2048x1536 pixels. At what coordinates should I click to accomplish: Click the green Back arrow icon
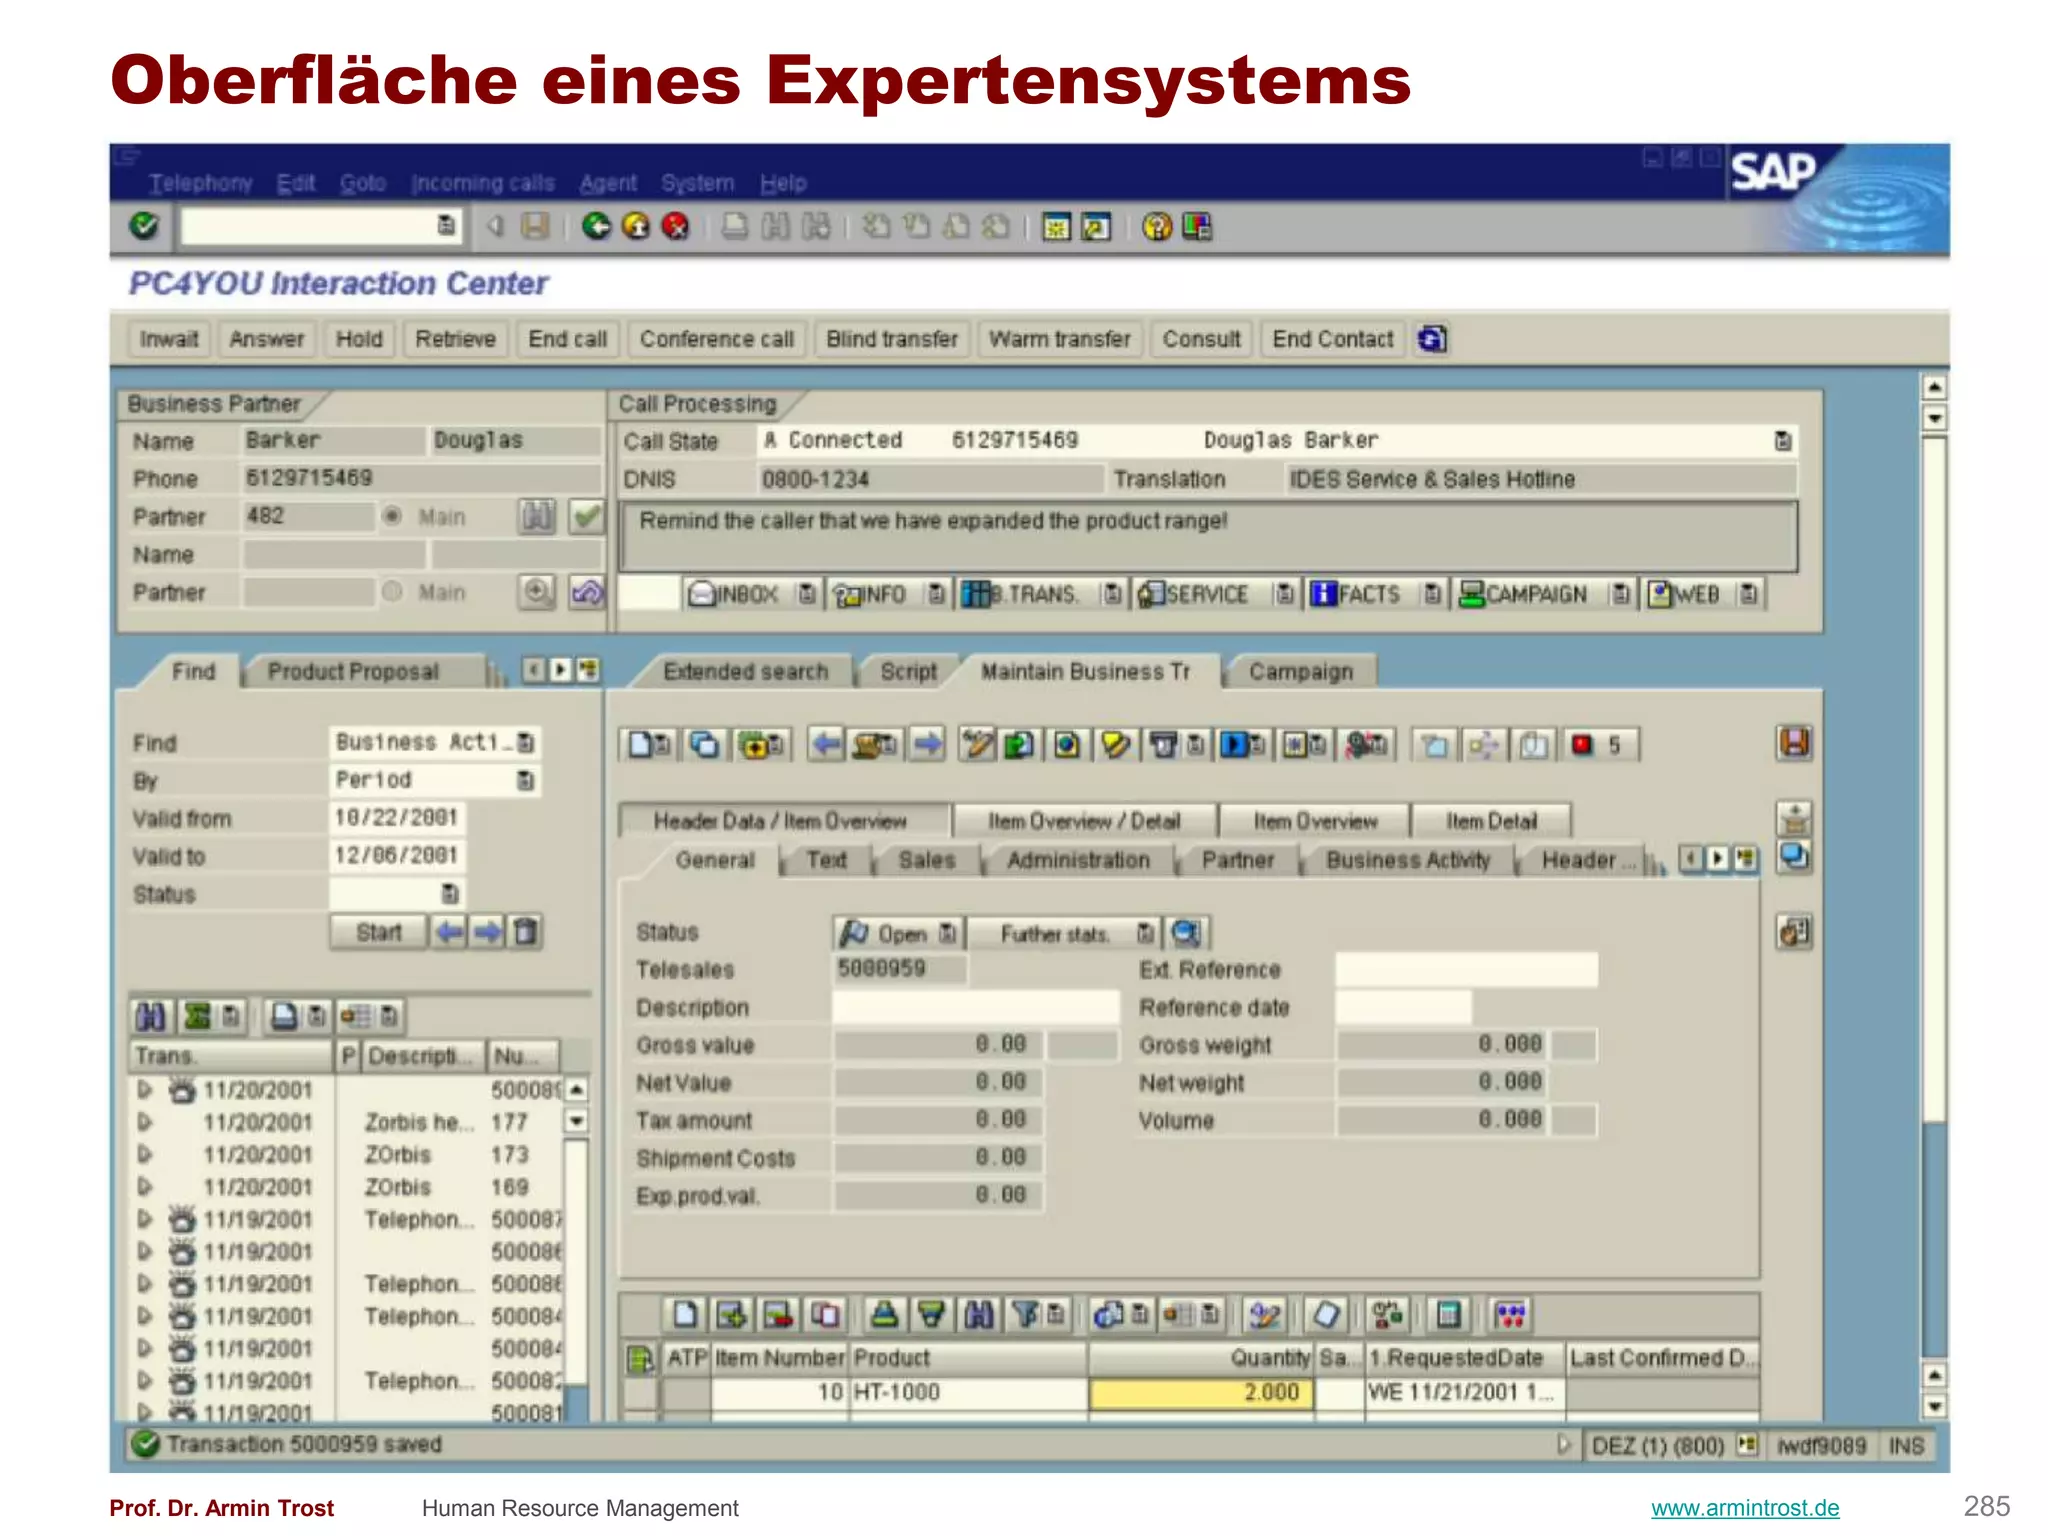[x=597, y=227]
